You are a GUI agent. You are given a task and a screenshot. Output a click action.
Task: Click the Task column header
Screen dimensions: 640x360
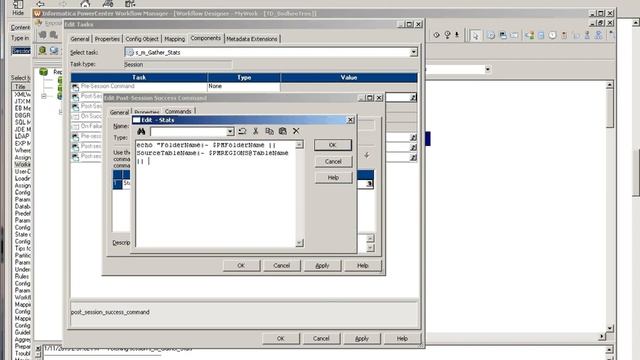139,78
